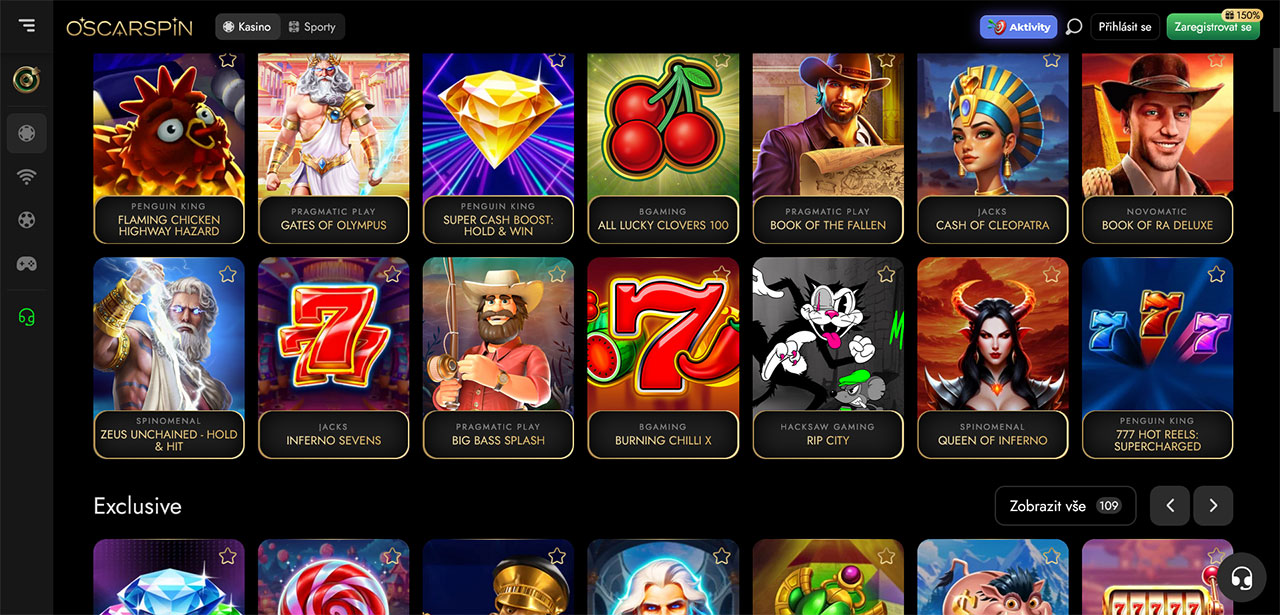Viewport: 1280px width, 615px height.
Task: Favorite Rip City with its star
Action: [x=886, y=274]
